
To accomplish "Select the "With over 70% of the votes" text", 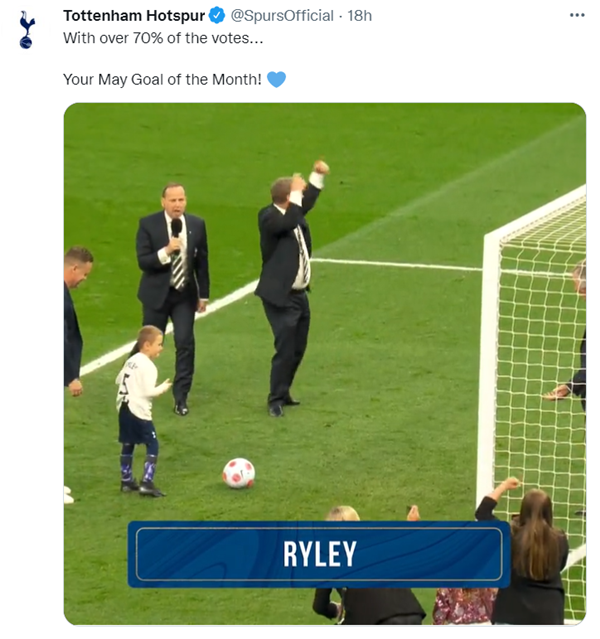I will tap(163, 38).
